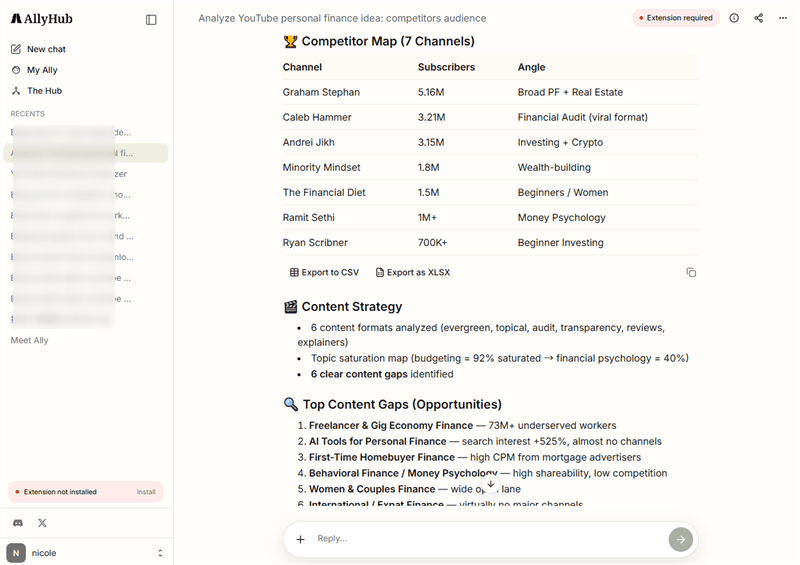Click AI Tools for Personal Finance item
Image resolution: width=800 pixels, height=565 pixels.
[378, 441]
